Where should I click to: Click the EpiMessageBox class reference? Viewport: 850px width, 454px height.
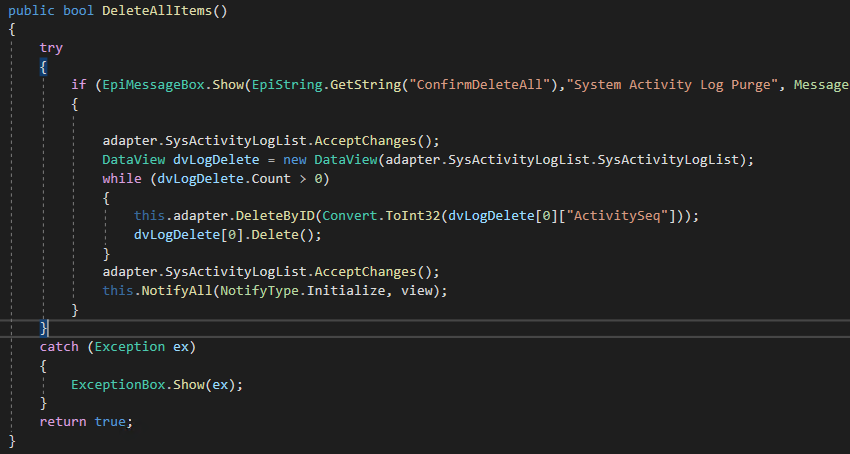click(x=153, y=85)
